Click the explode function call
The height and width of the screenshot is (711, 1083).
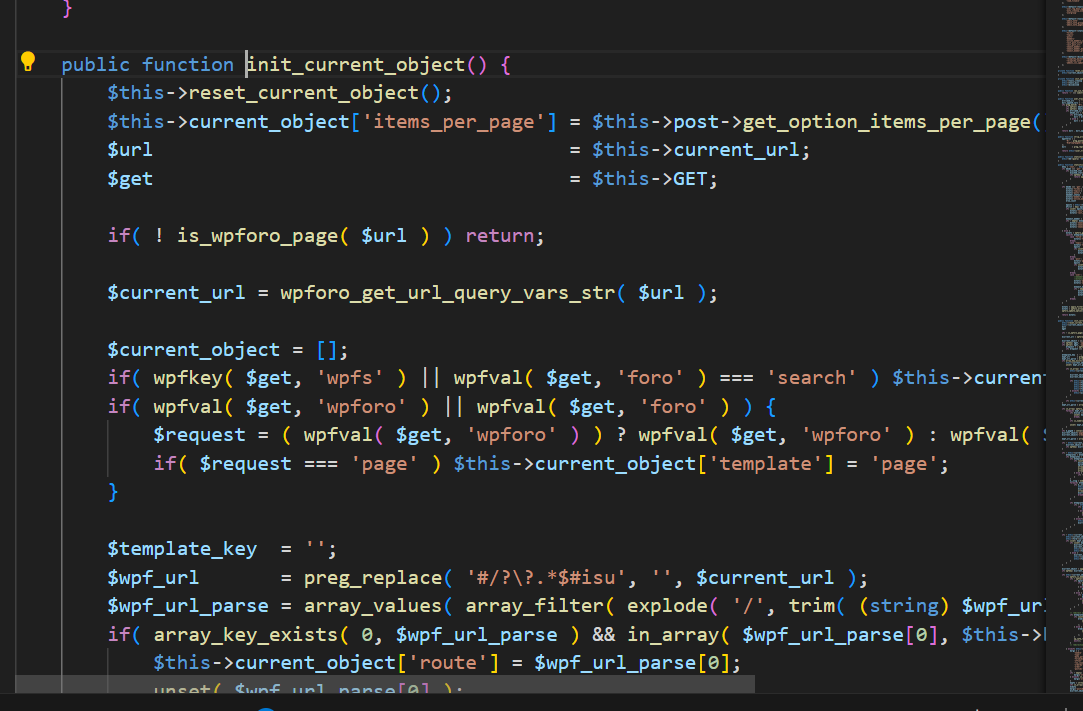tap(667, 606)
